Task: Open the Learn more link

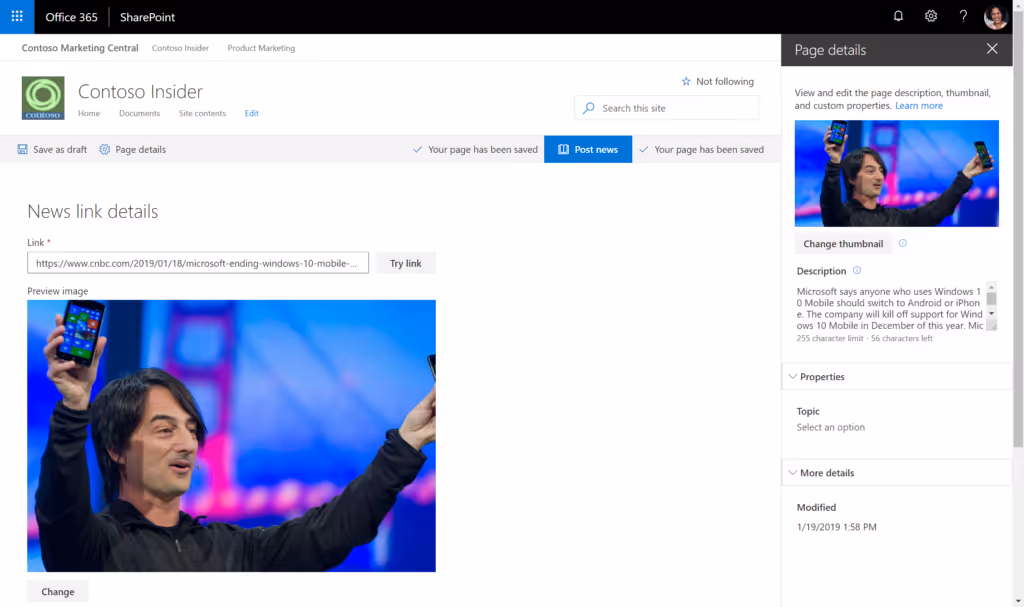Action: pyautogui.click(x=919, y=105)
